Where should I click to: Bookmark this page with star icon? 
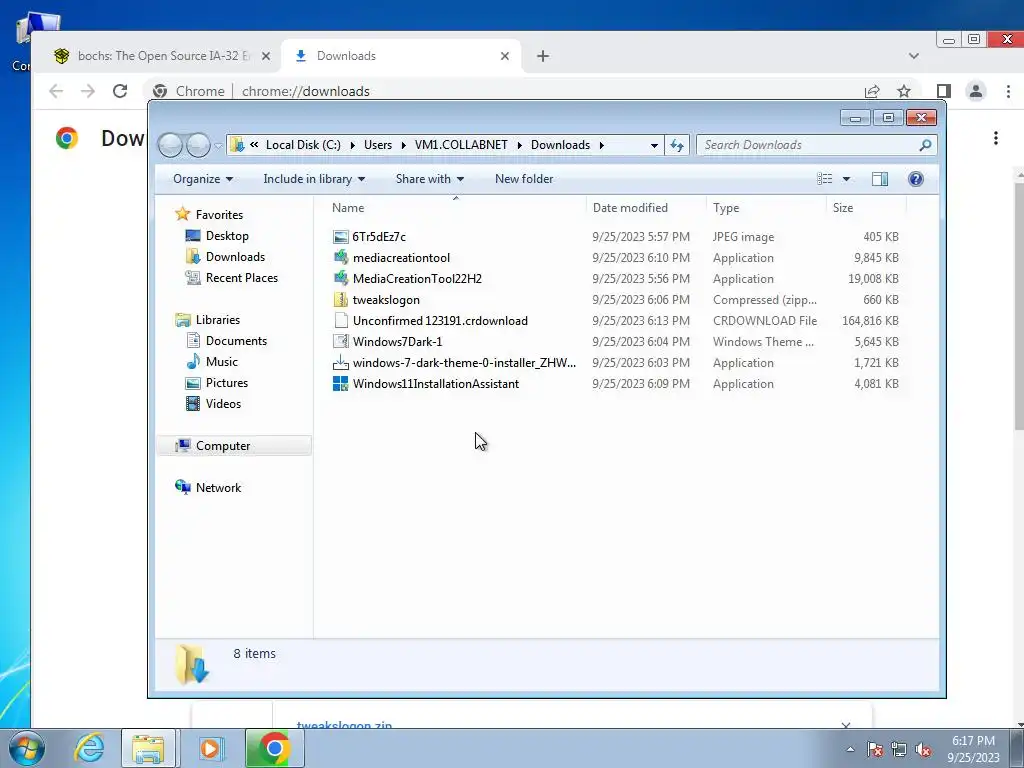point(904,91)
